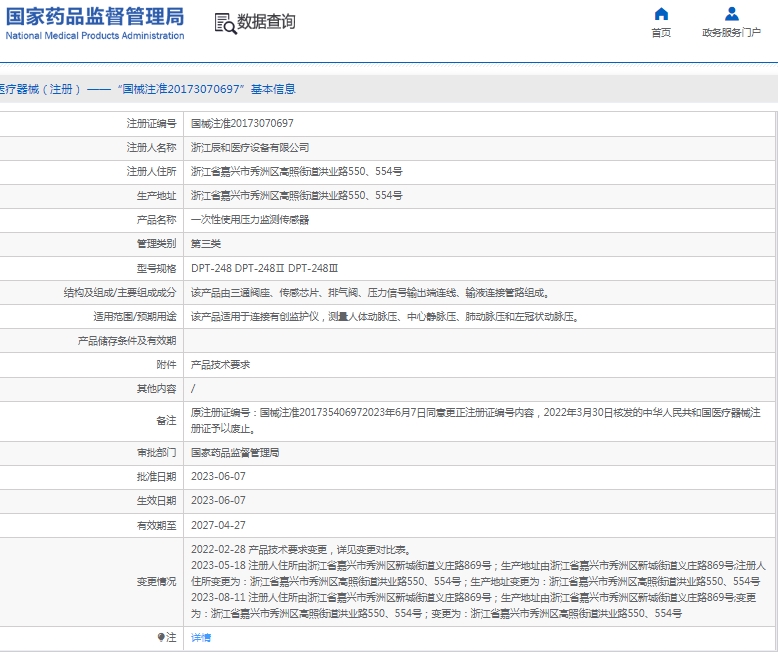Click product name 一次性使用压力监测传感器
The width and height of the screenshot is (778, 655).
250,220
